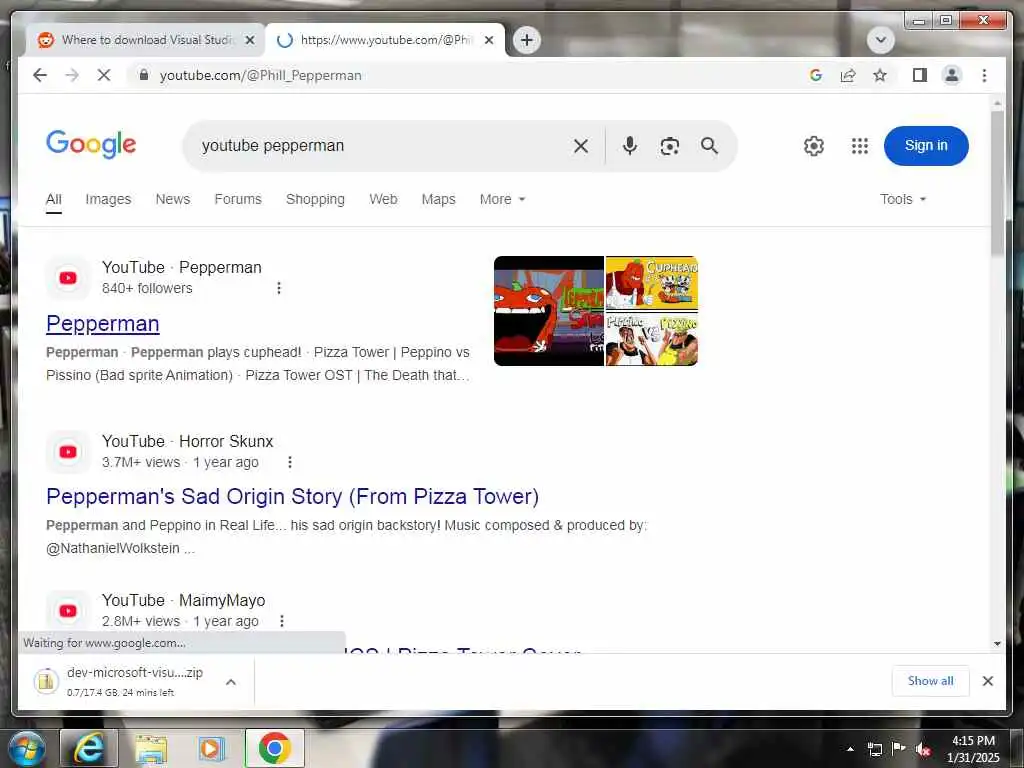
Task: Open Chrome's three-dot menu
Action: tap(984, 75)
